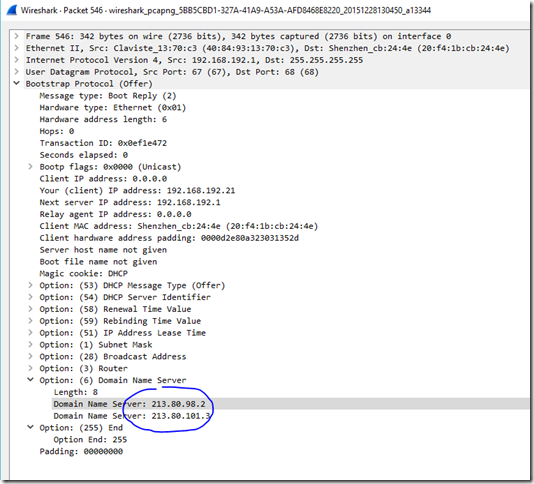Select Option (6) Domain Name Server row

point(113,380)
